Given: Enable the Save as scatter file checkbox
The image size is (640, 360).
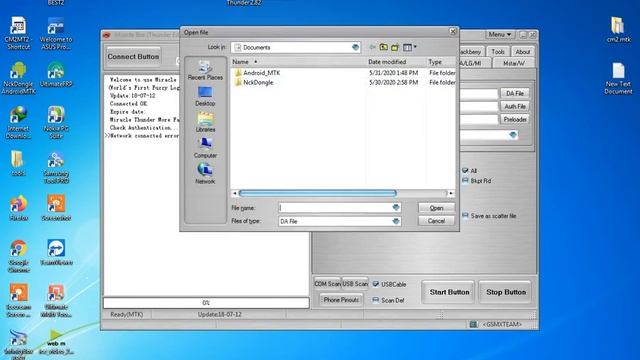Looking at the screenshot, I should (x=465, y=216).
